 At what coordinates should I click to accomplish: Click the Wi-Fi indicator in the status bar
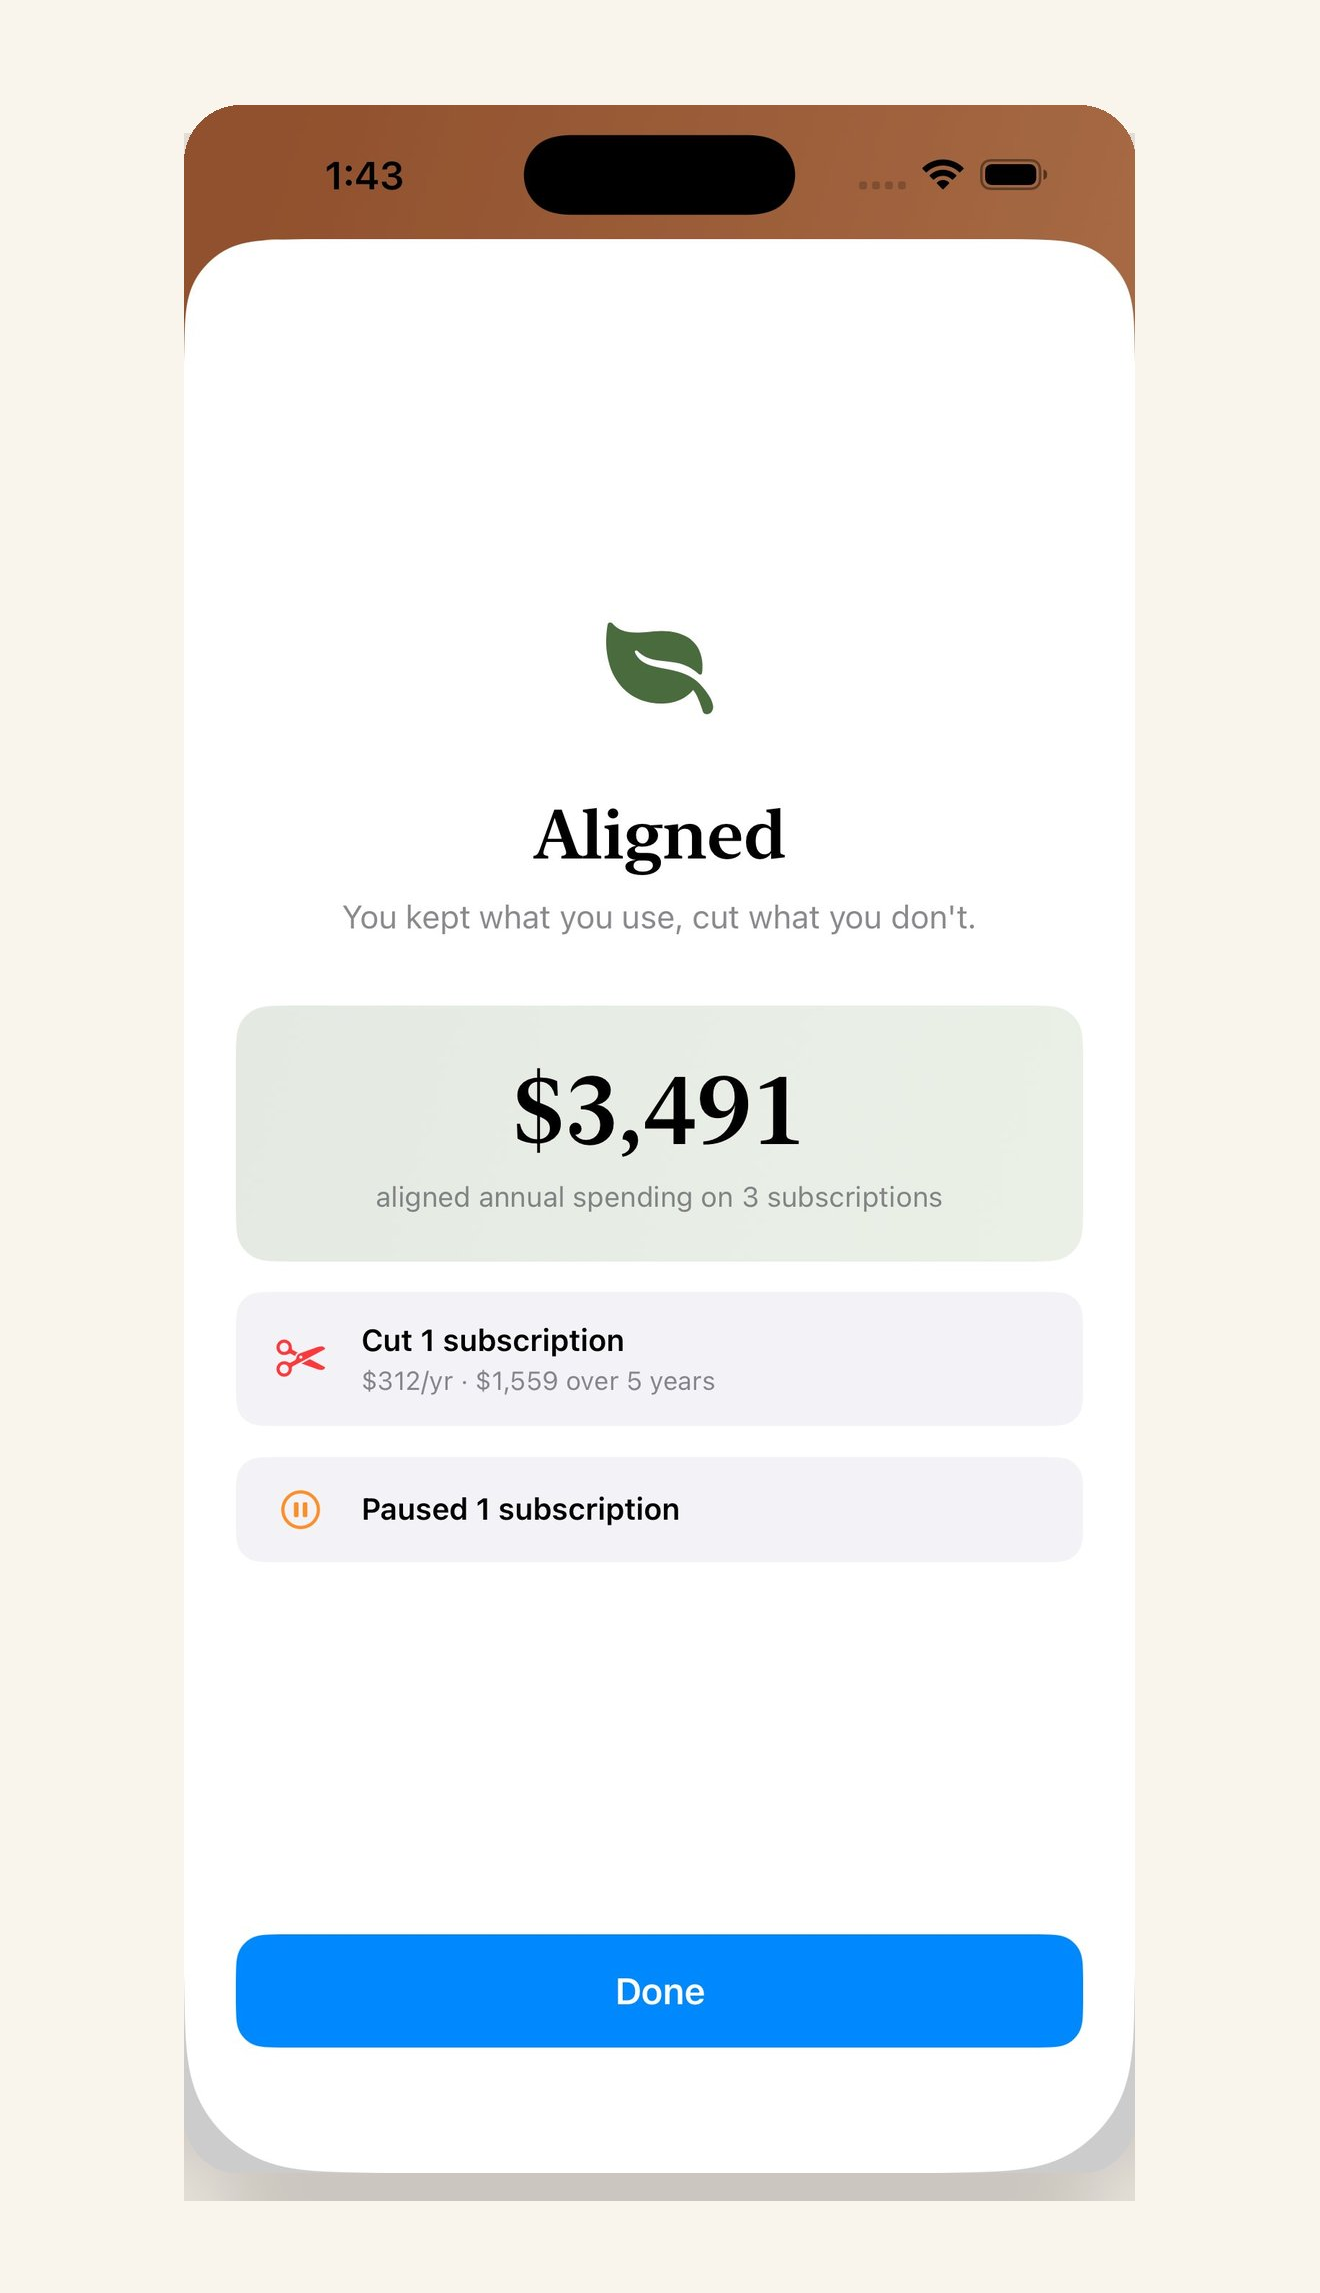tap(941, 173)
